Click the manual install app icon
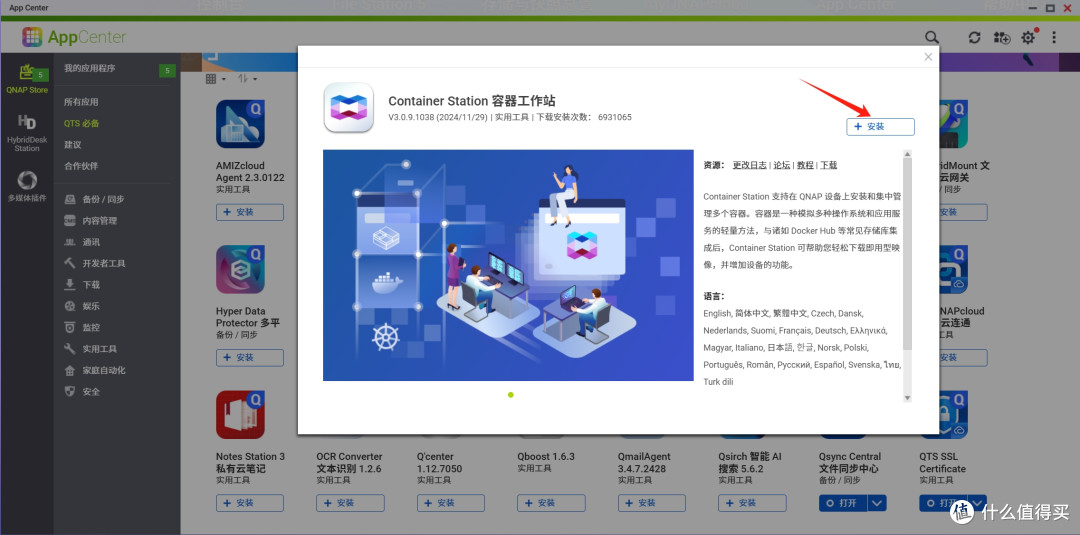This screenshot has width=1080, height=535. pos(1001,38)
